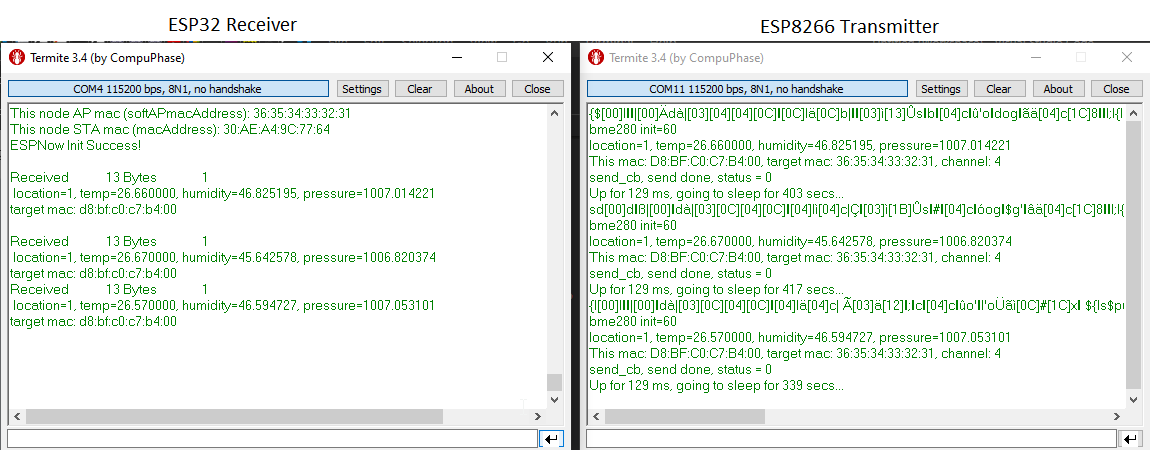Click the send return-arrow icon in Transmitter window

[1130, 439]
